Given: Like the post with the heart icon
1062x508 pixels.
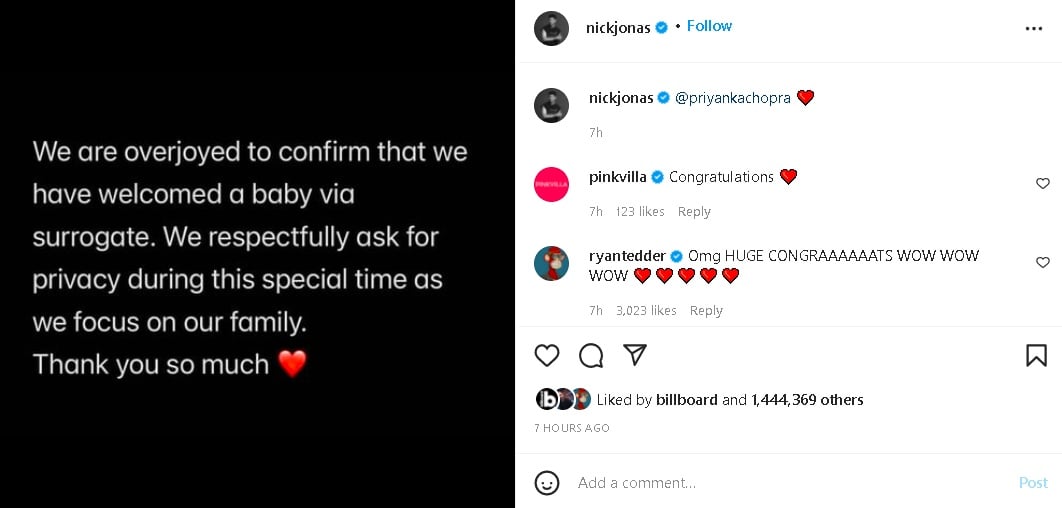Looking at the screenshot, I should (x=547, y=355).
